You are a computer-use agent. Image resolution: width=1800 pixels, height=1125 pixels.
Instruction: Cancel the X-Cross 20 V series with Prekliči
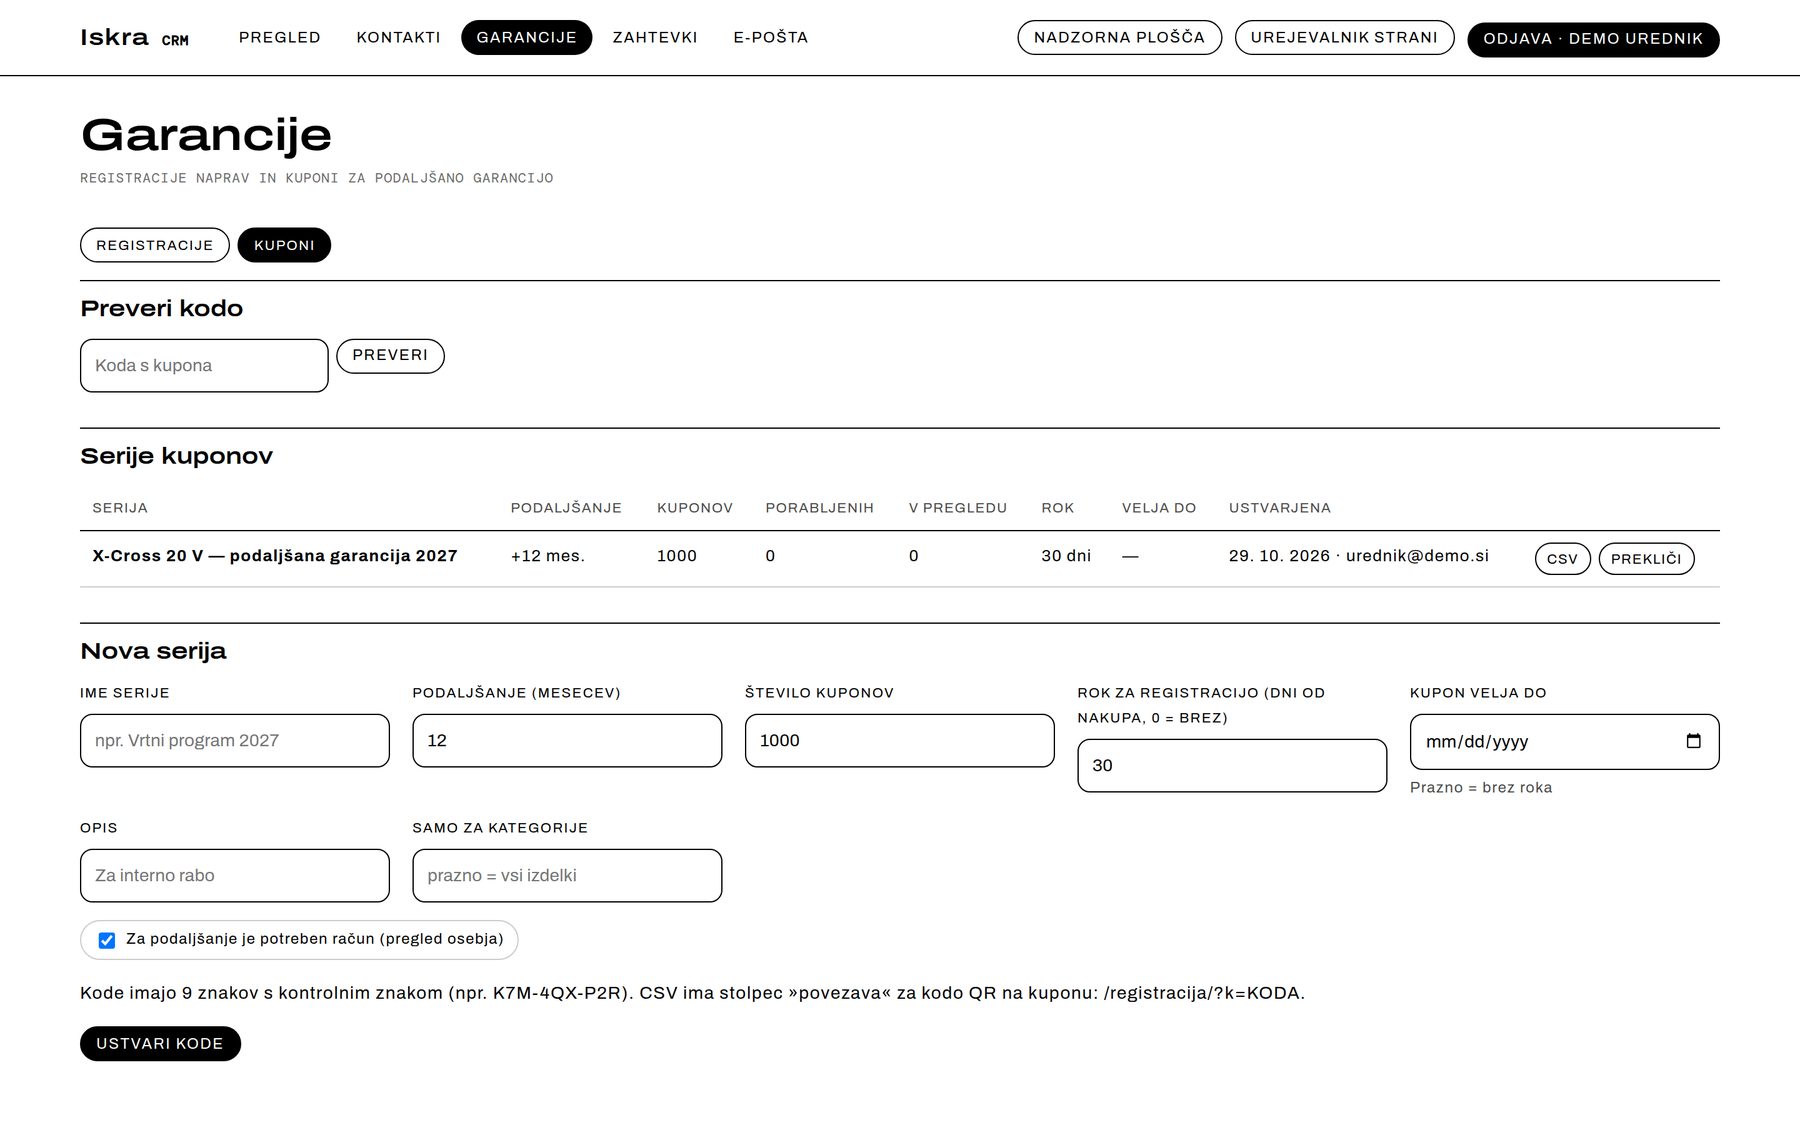point(1646,559)
